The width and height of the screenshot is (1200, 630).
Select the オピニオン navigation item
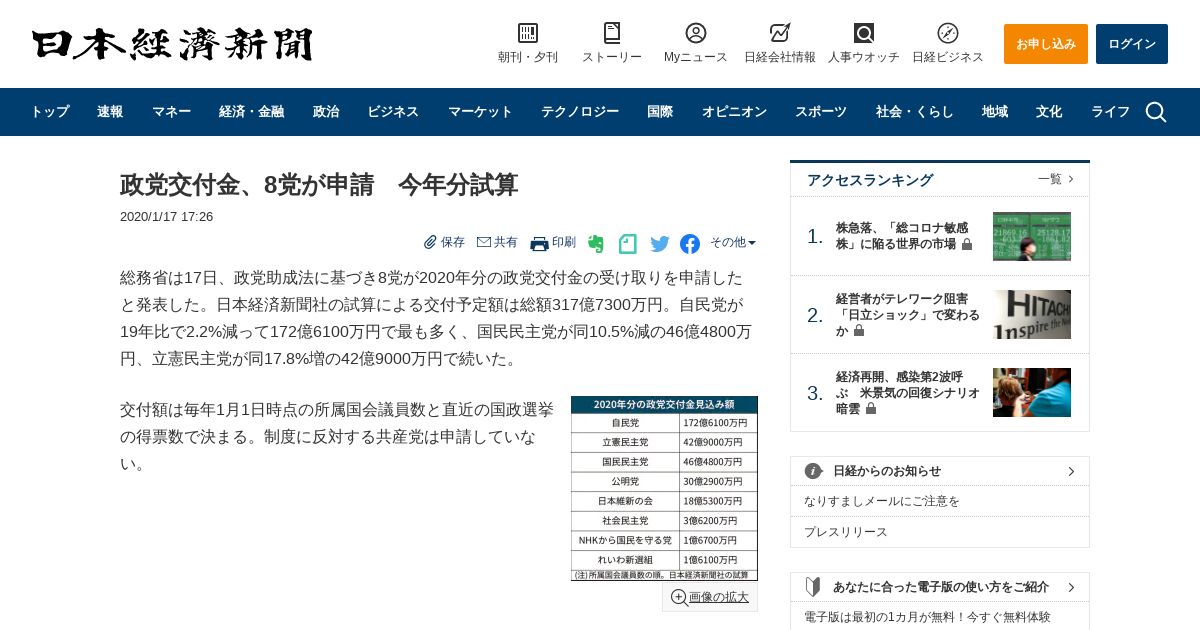[x=734, y=112]
